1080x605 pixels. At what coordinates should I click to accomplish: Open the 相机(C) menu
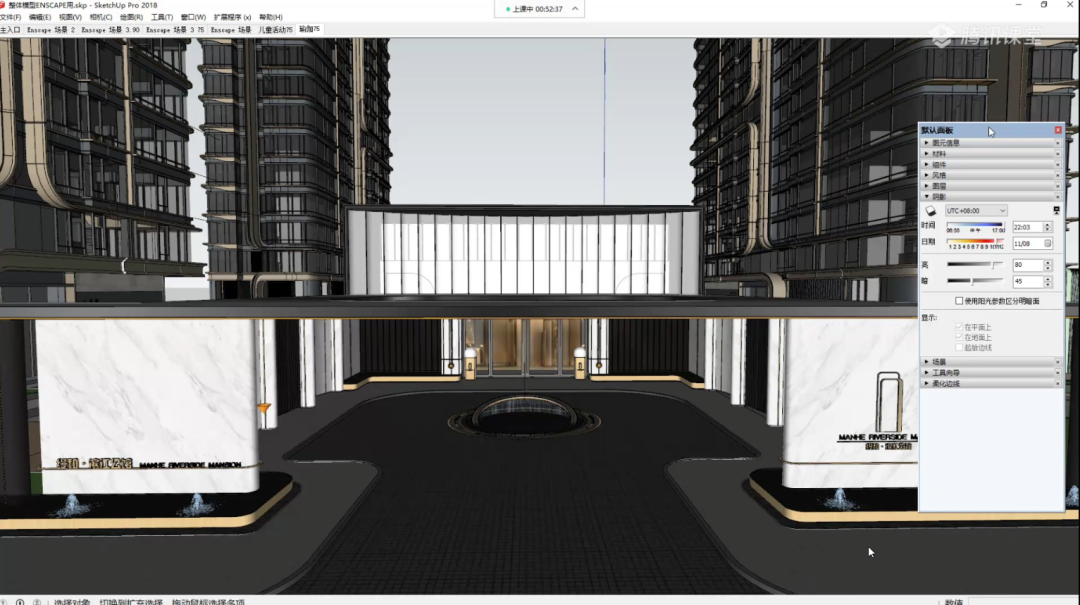[x=101, y=17]
